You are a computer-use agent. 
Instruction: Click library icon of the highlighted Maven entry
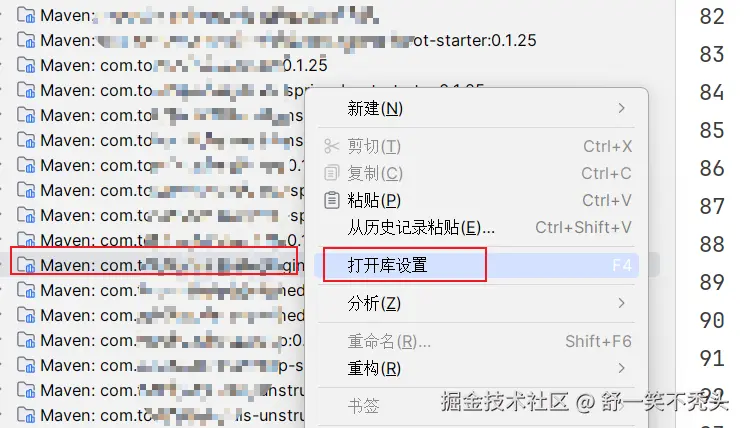click(x=26, y=265)
